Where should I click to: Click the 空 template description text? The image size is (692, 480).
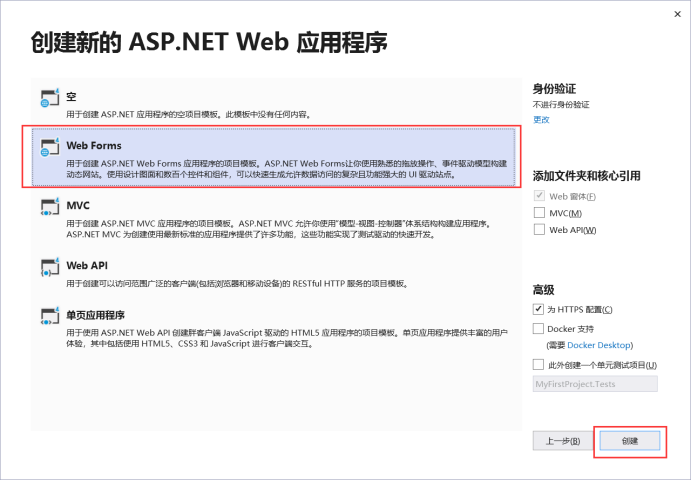pyautogui.click(x=189, y=114)
